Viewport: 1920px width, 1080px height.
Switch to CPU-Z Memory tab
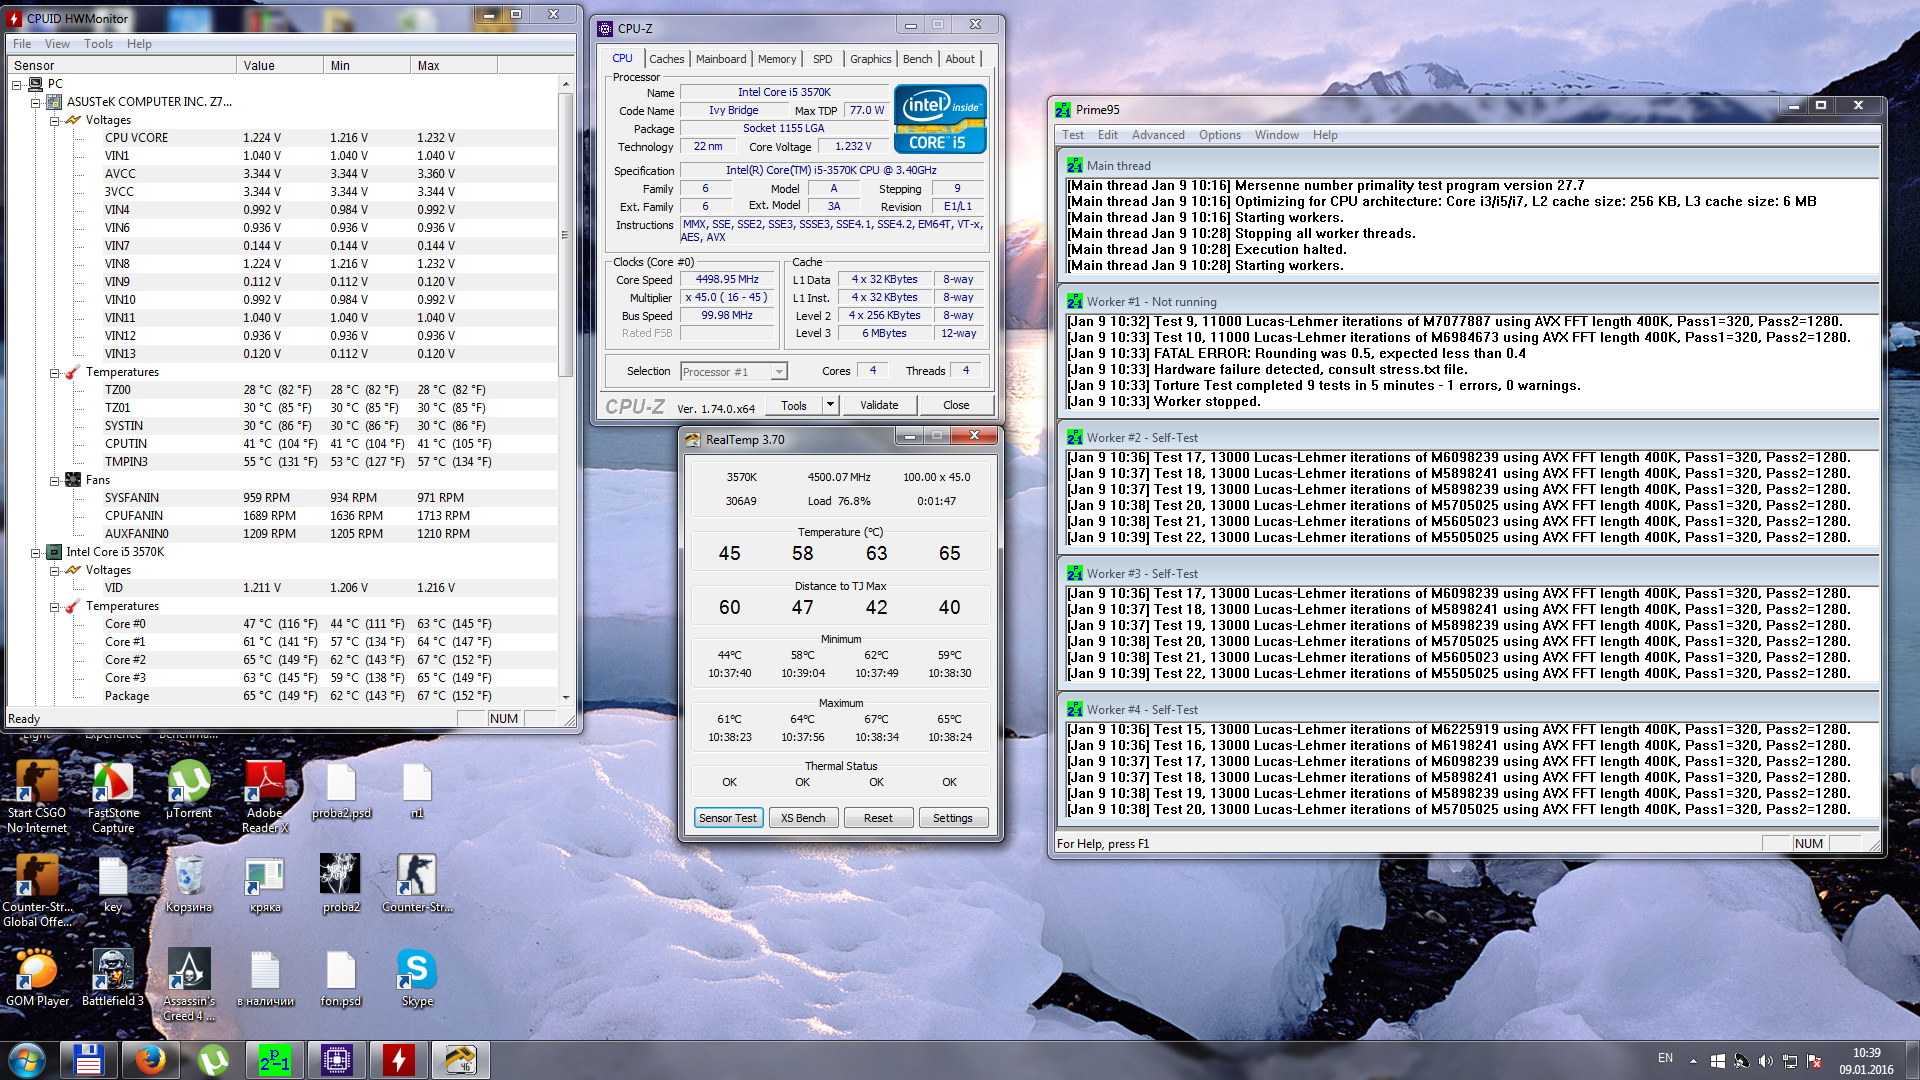pos(776,59)
